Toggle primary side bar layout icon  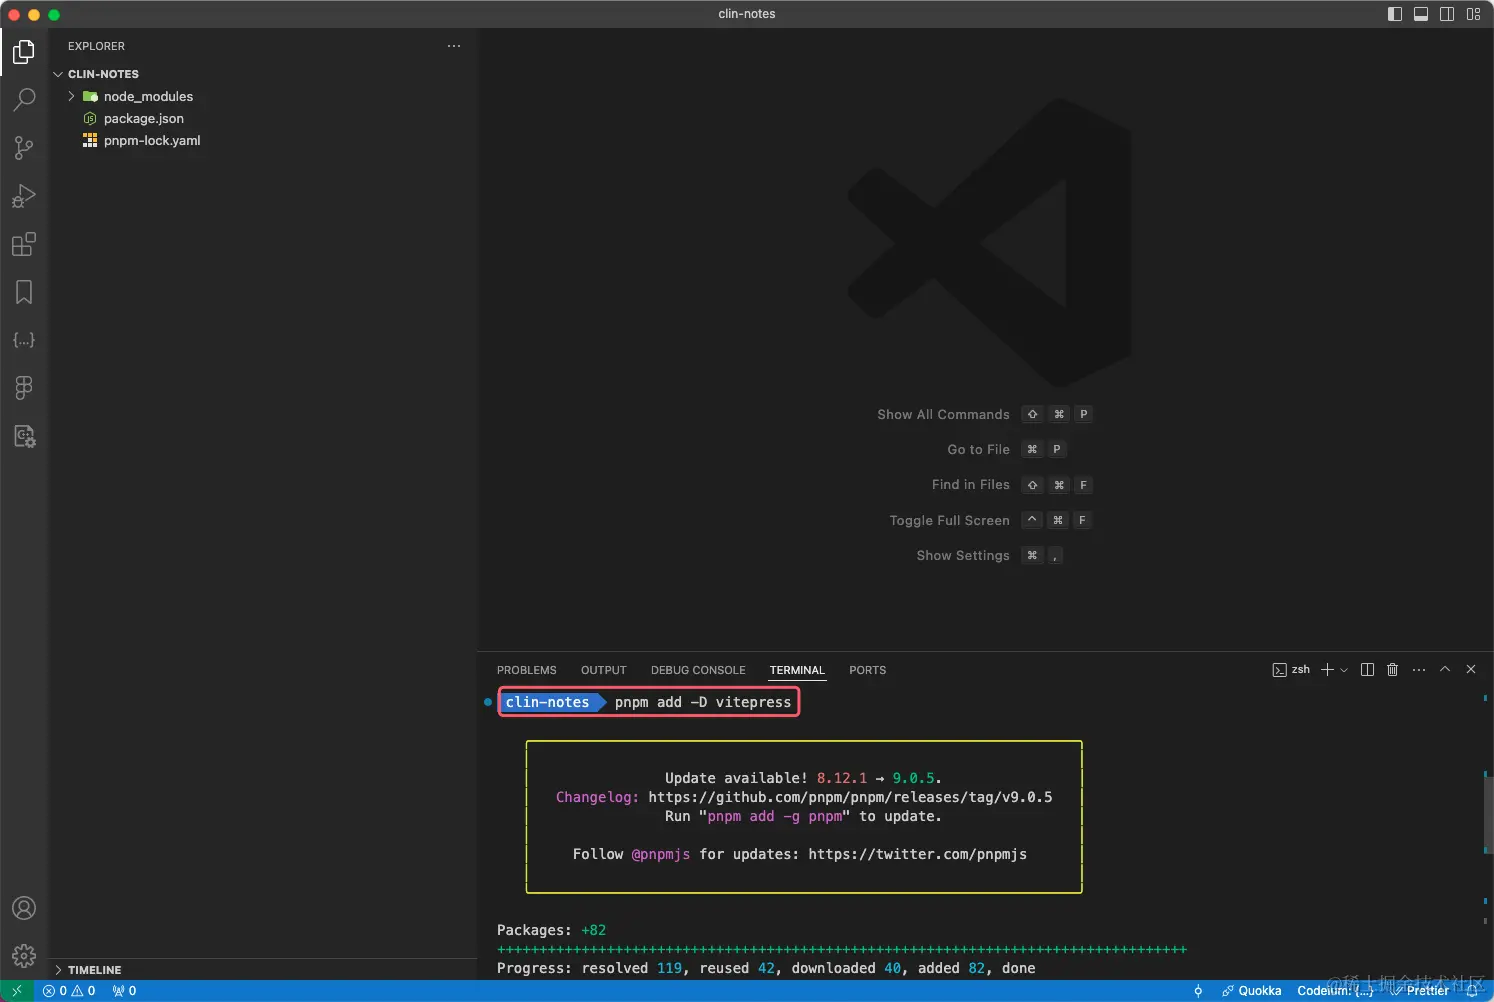point(1395,14)
